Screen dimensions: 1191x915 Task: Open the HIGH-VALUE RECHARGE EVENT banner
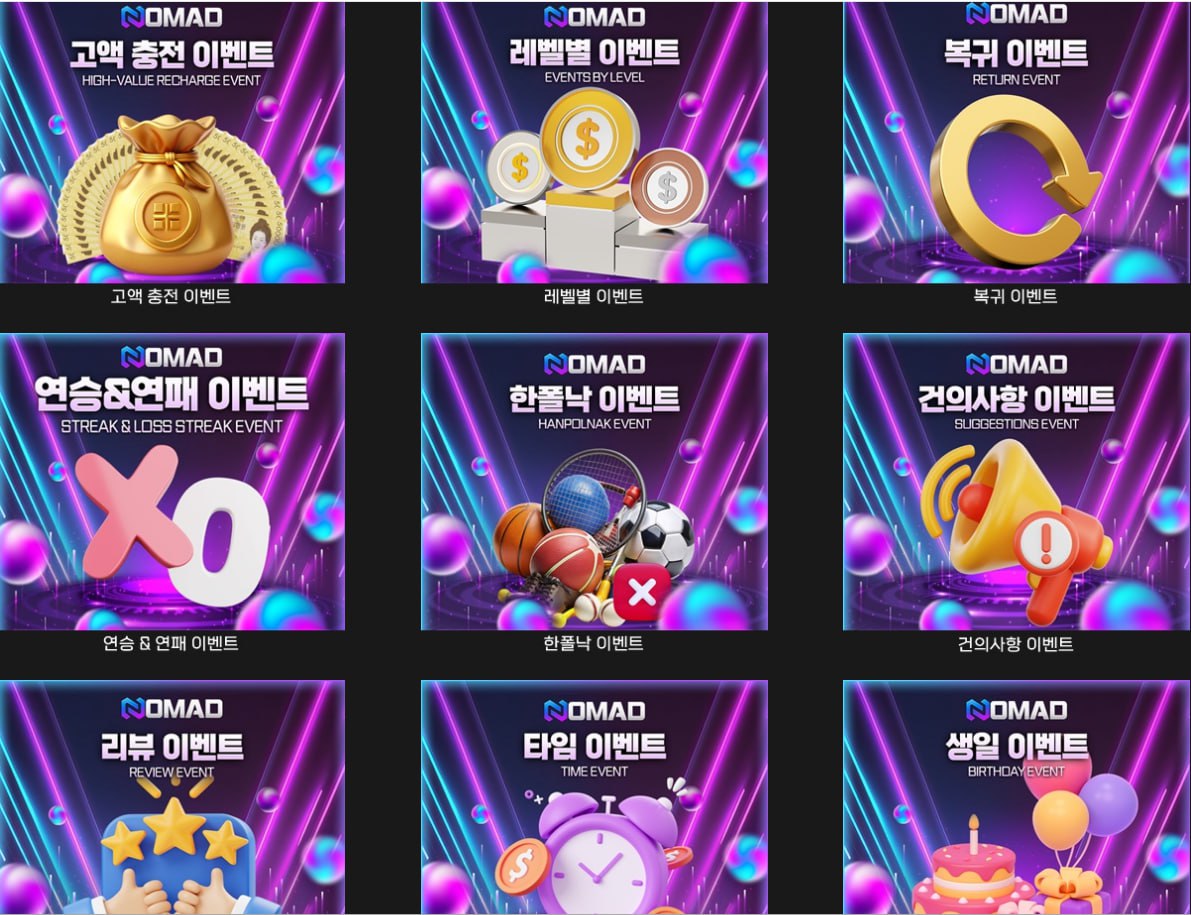pyautogui.click(x=172, y=80)
